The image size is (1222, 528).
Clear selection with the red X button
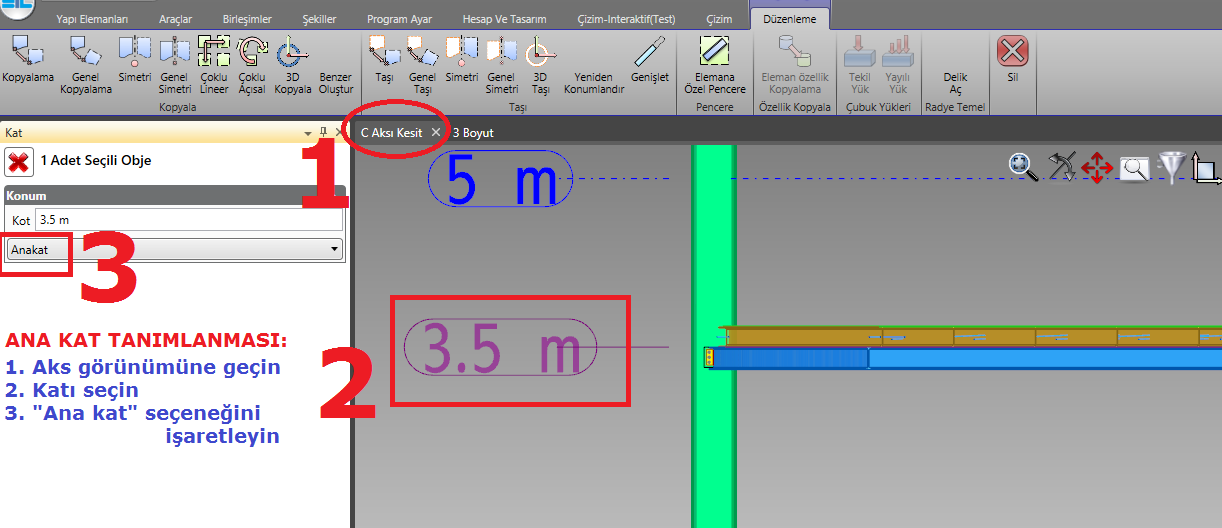click(x=16, y=161)
